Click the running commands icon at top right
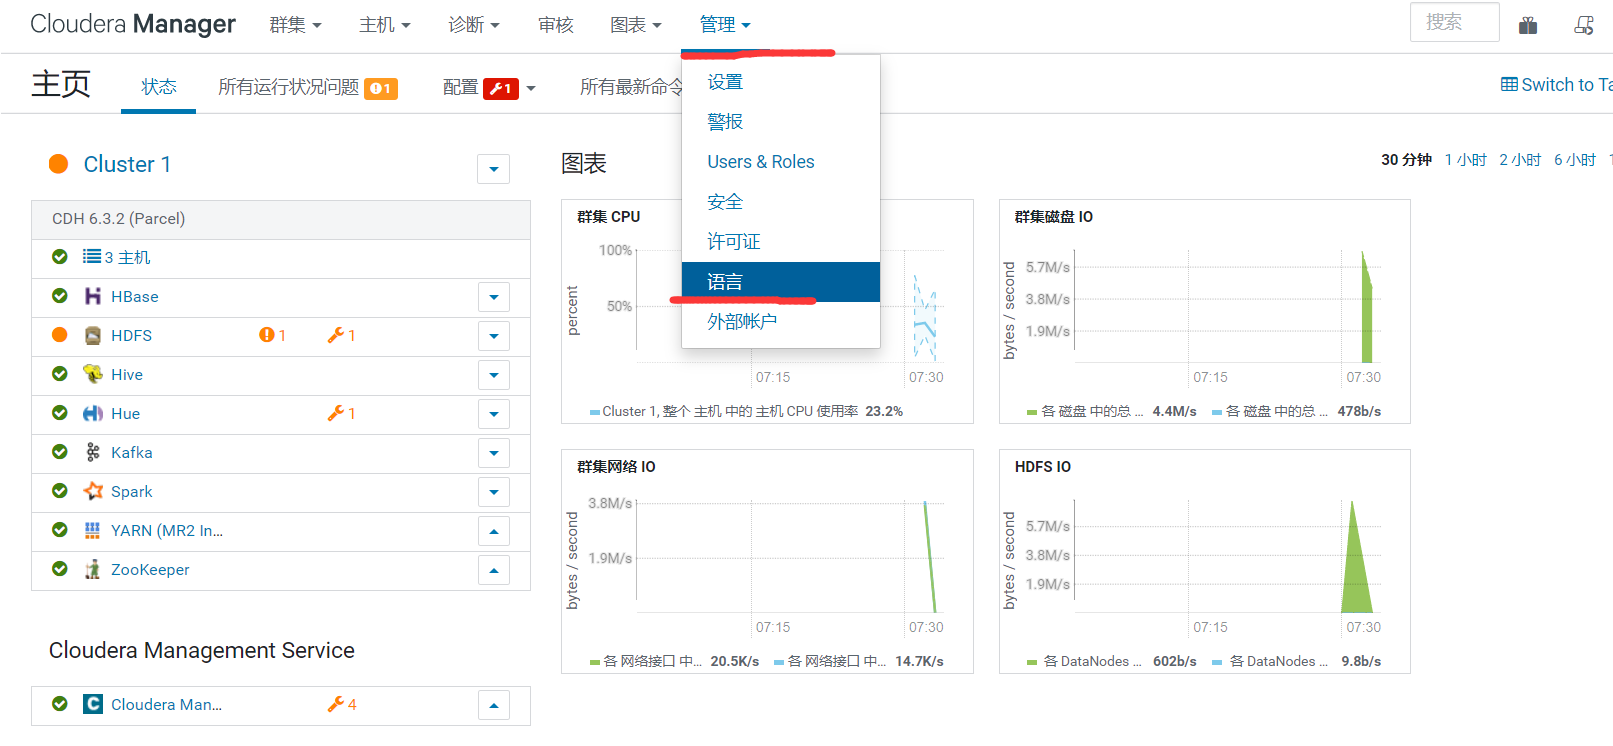This screenshot has height=746, width=1613. tap(1584, 25)
